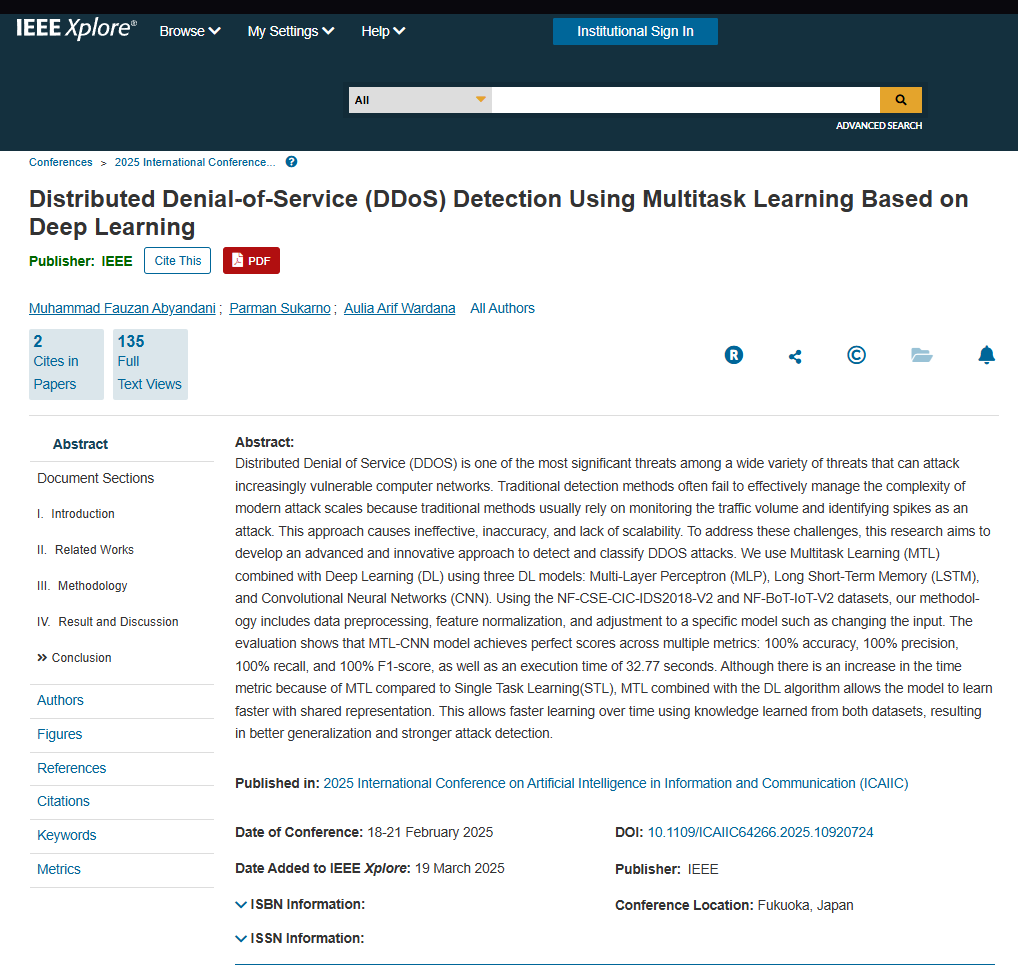This screenshot has height=975, width=1018.
Task: Click the breadcrumb help question mark icon
Action: pos(292,162)
